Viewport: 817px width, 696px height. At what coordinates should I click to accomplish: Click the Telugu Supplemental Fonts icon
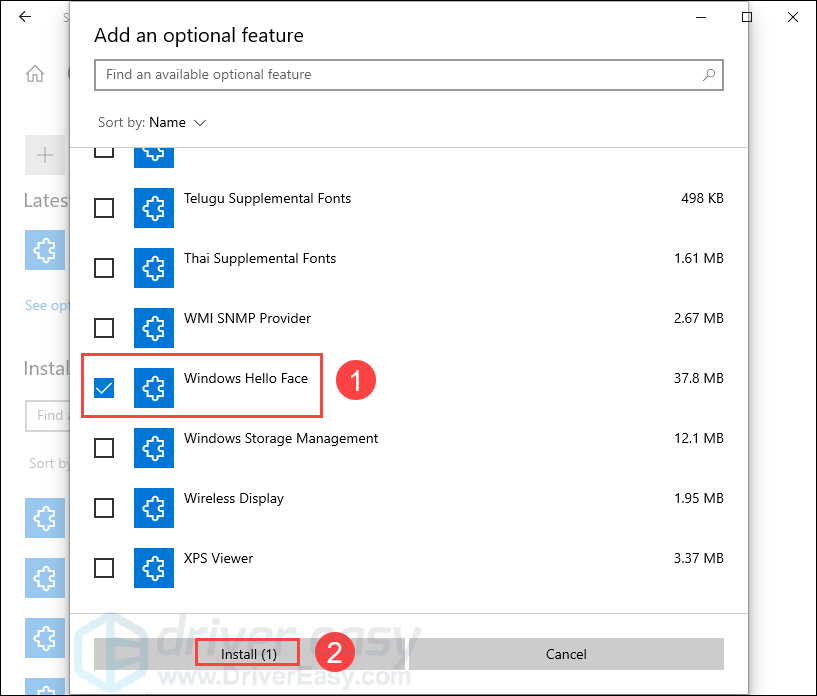(153, 208)
